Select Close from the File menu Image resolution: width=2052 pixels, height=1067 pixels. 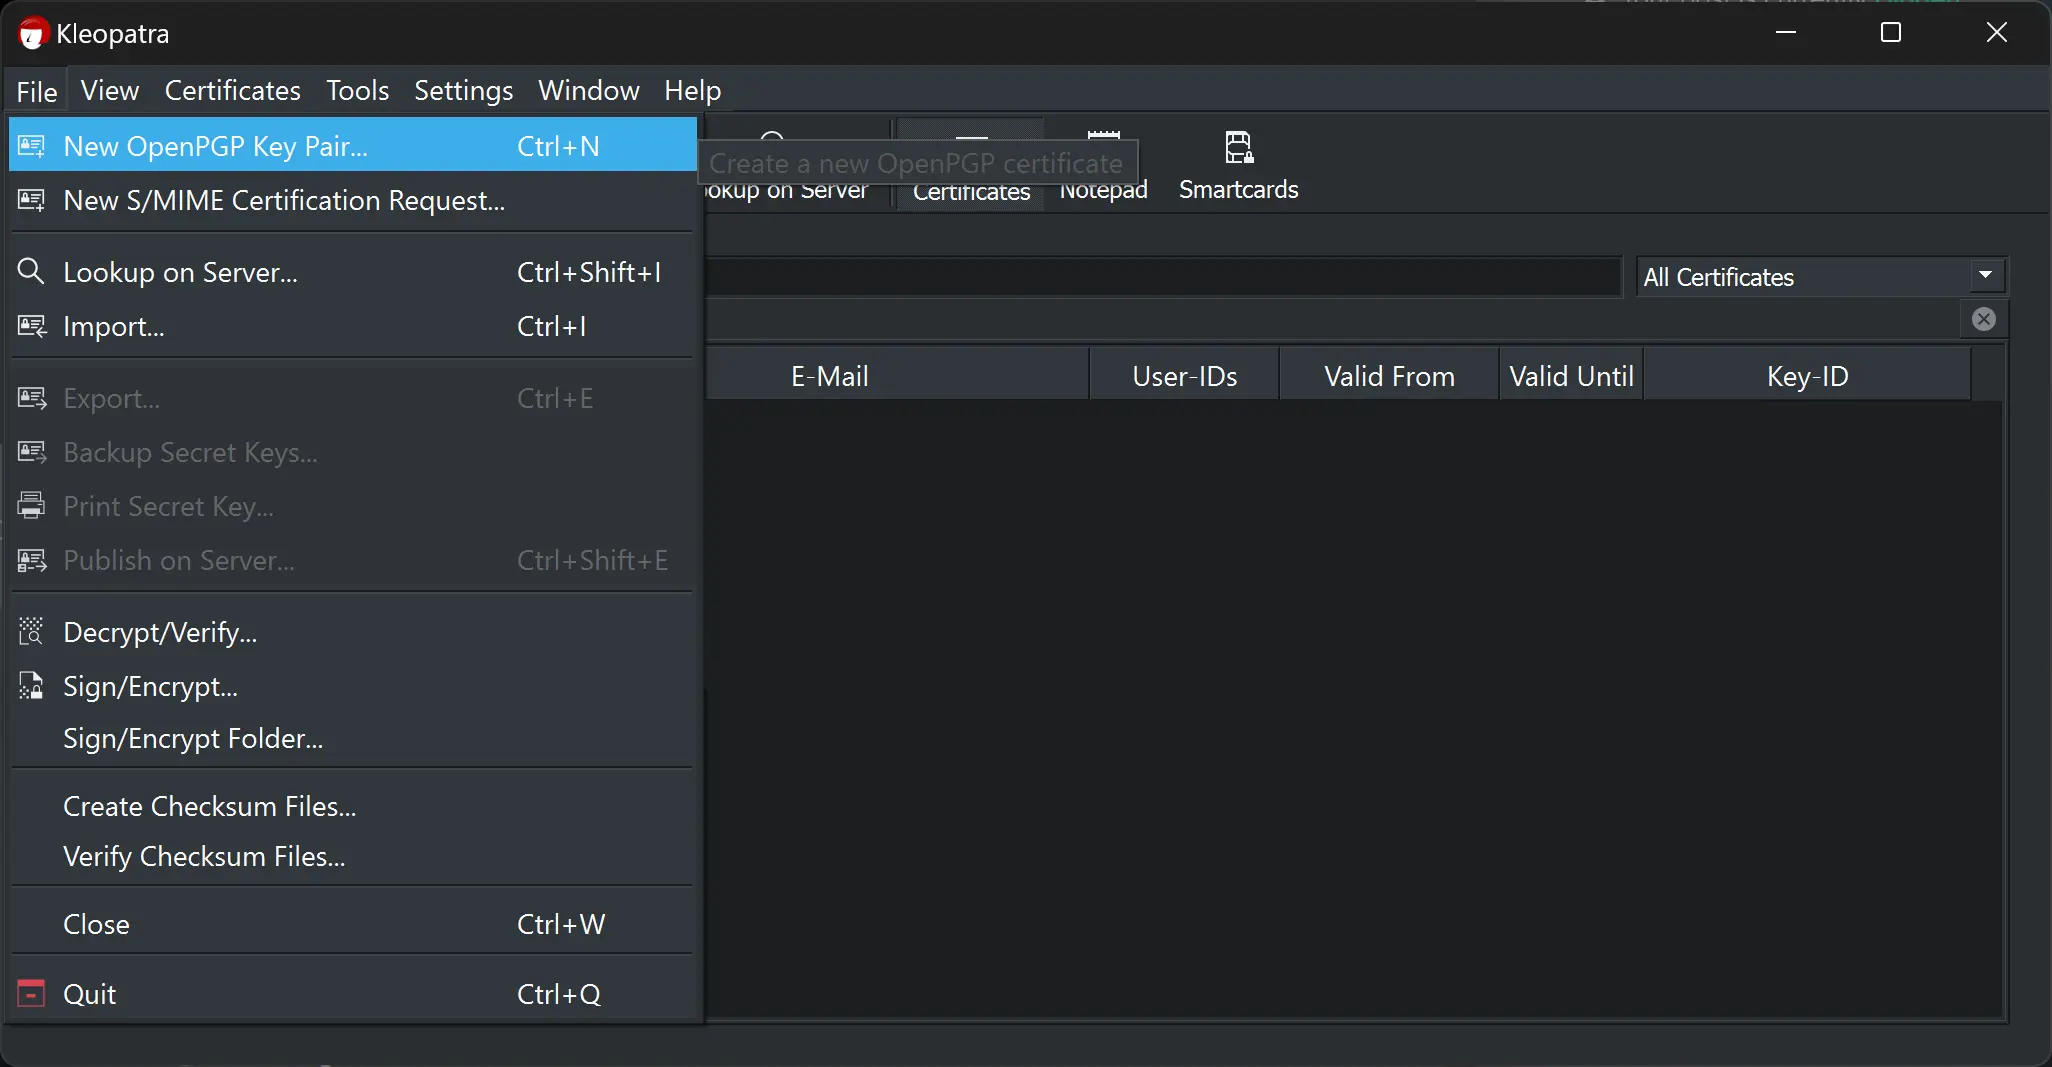point(353,924)
